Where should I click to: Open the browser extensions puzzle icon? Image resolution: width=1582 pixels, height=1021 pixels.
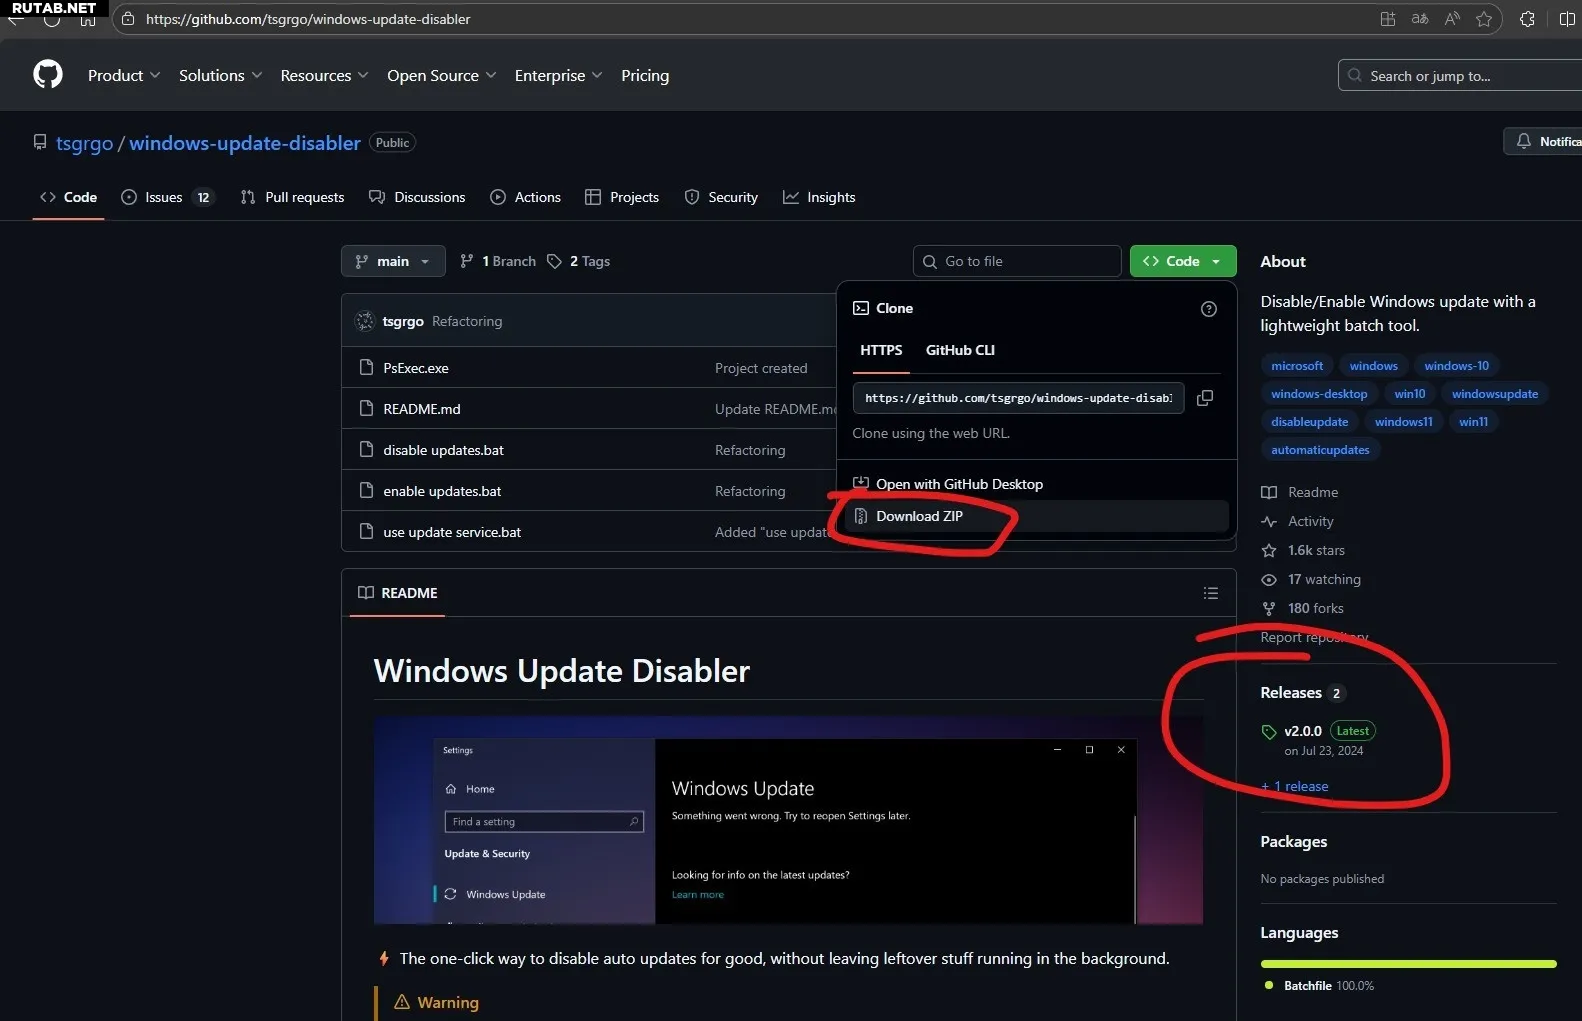[x=1527, y=19]
